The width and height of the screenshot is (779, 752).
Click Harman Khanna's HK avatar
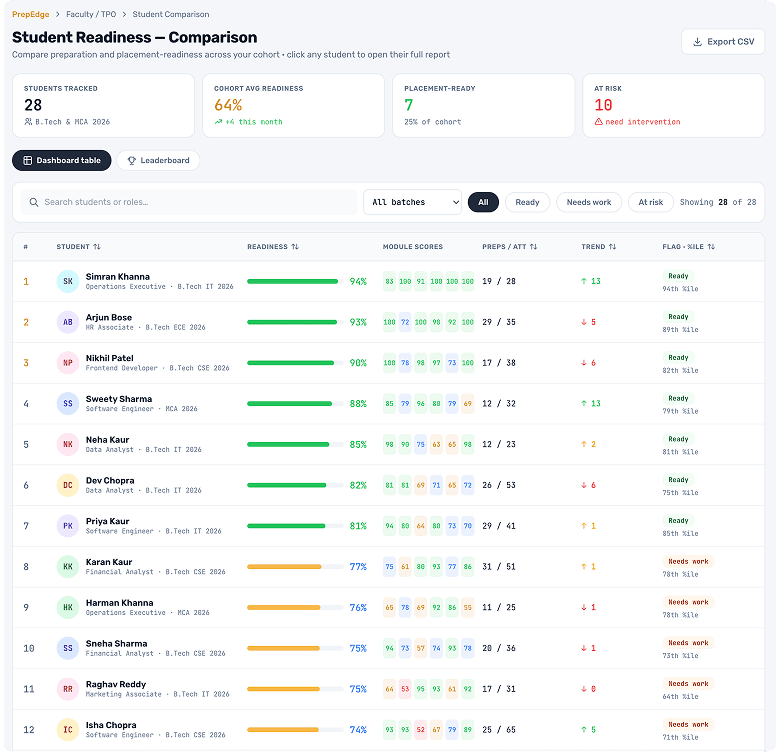(68, 607)
